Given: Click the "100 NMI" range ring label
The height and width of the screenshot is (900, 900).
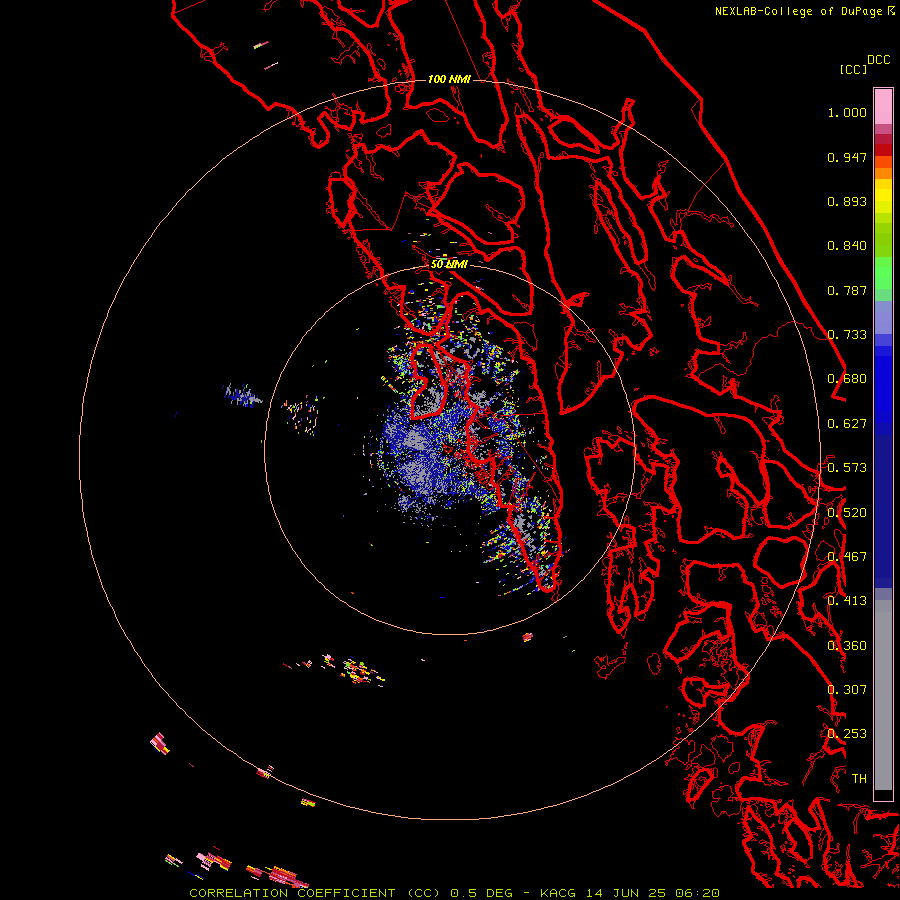Looking at the screenshot, I should click(449, 79).
